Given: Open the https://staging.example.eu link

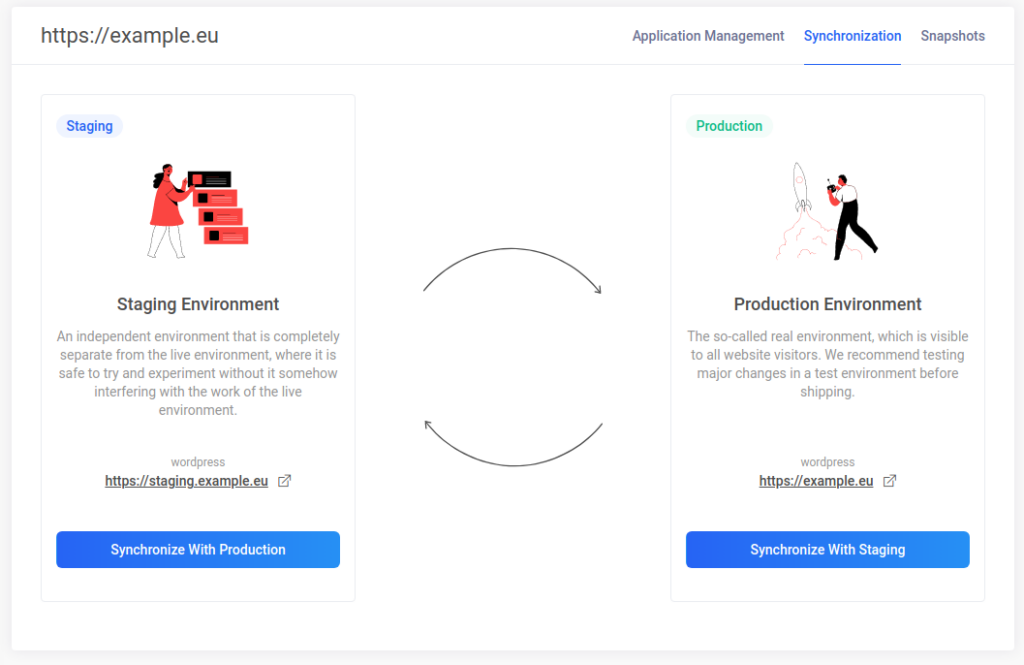Looking at the screenshot, I should tap(186, 481).
